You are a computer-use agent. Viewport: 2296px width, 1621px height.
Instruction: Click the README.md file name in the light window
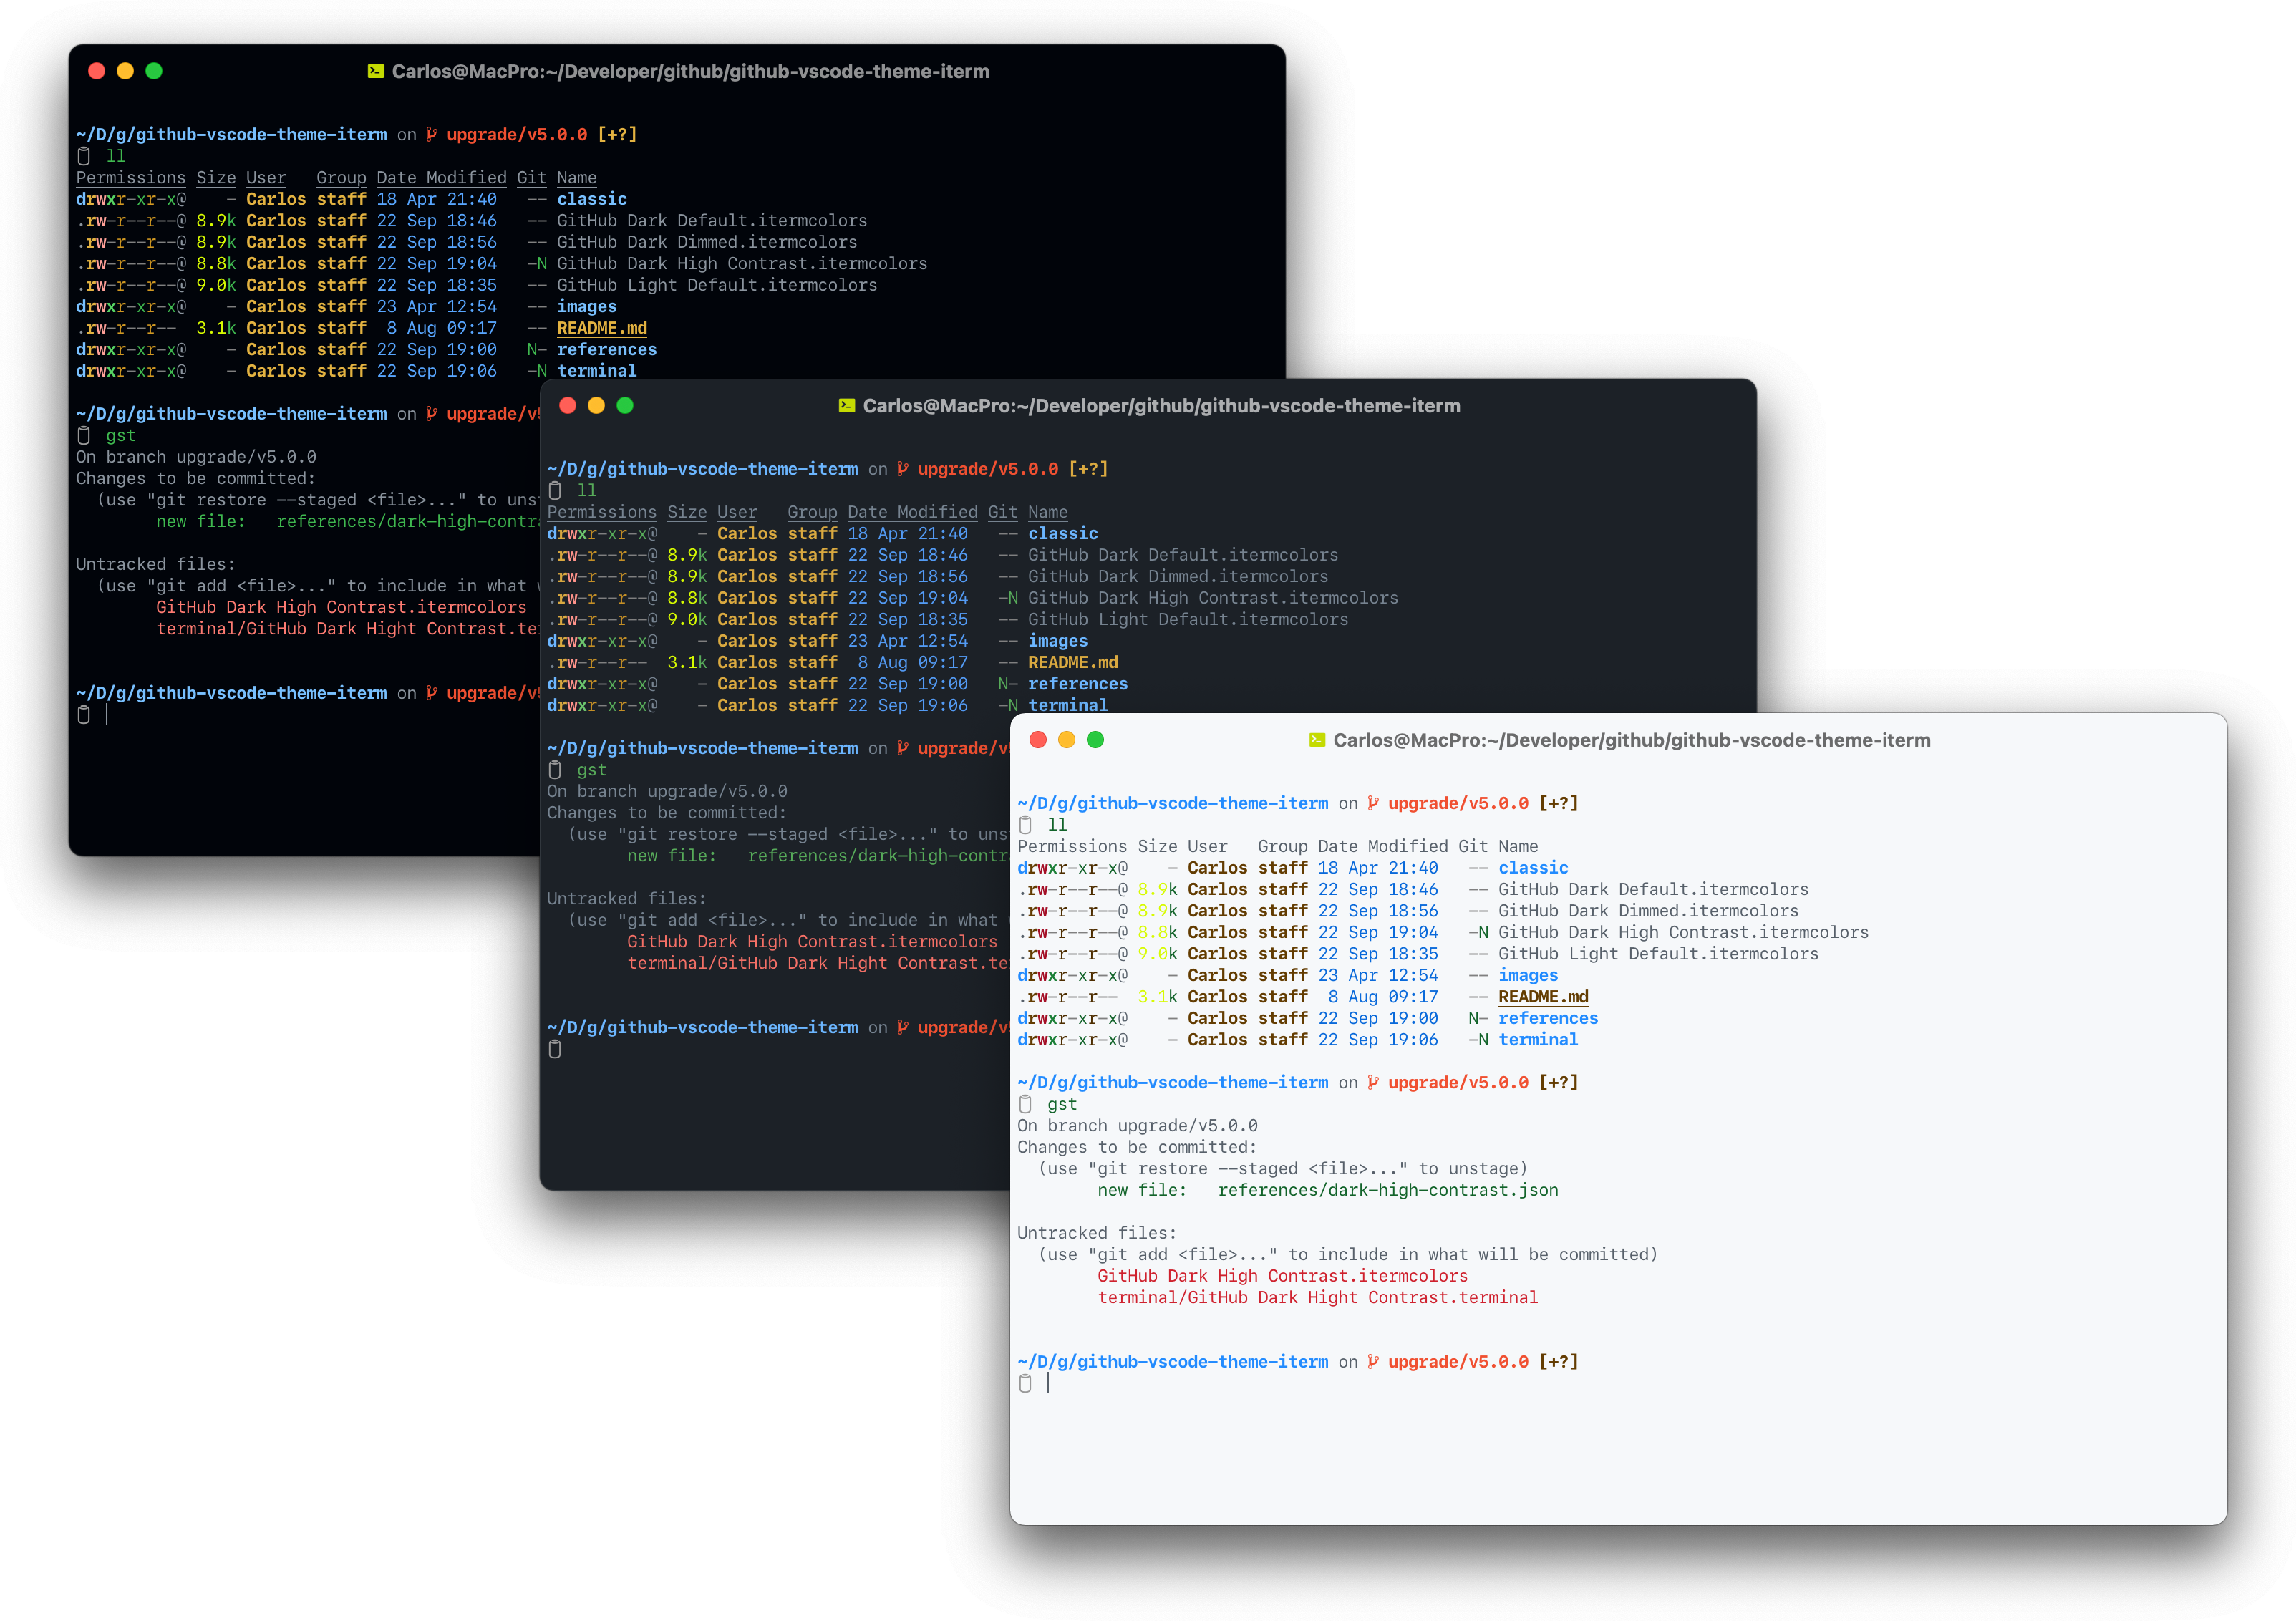(1543, 997)
